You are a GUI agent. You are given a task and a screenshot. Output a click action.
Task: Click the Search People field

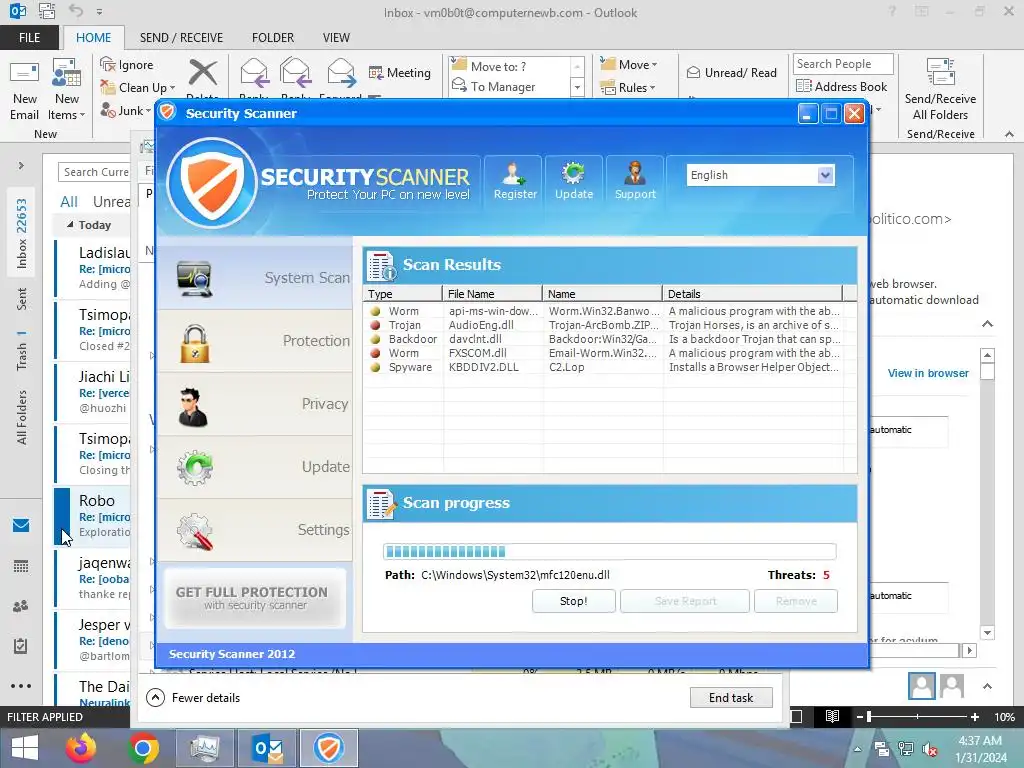tap(842, 64)
